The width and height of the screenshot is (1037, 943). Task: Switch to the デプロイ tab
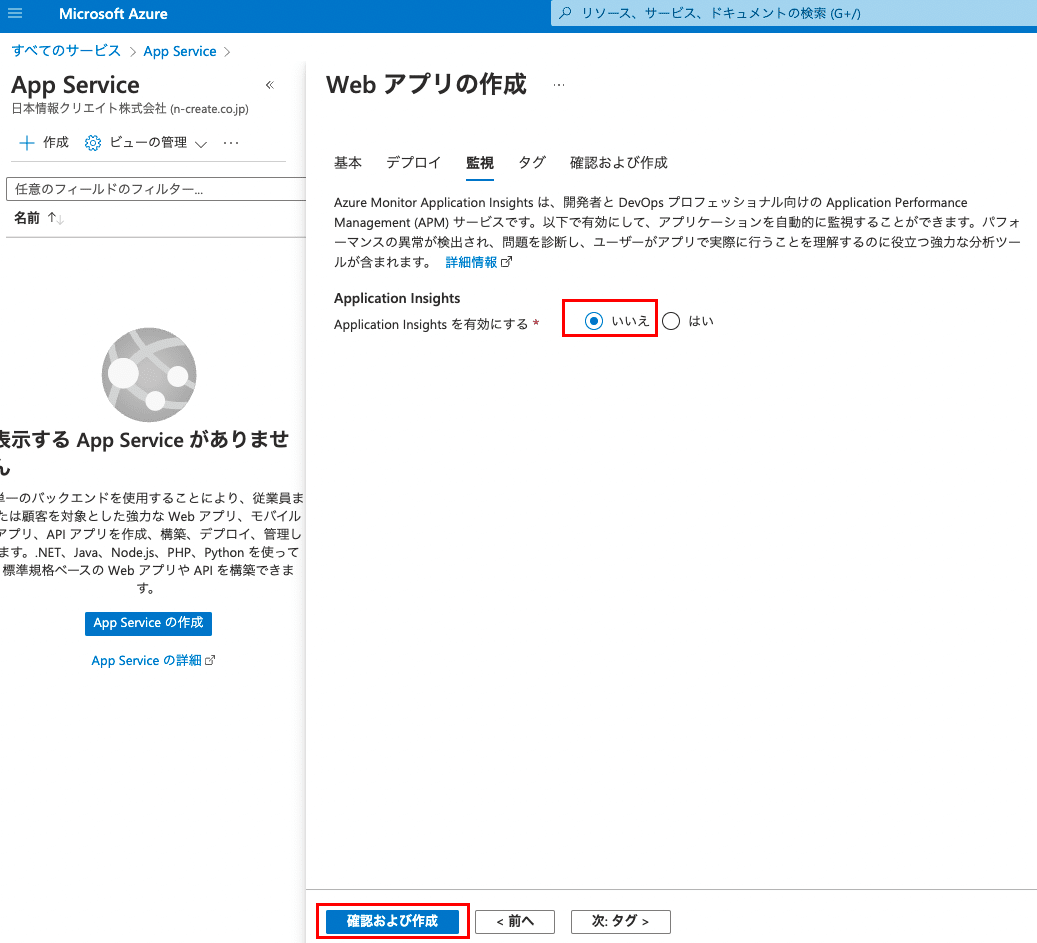(x=413, y=163)
